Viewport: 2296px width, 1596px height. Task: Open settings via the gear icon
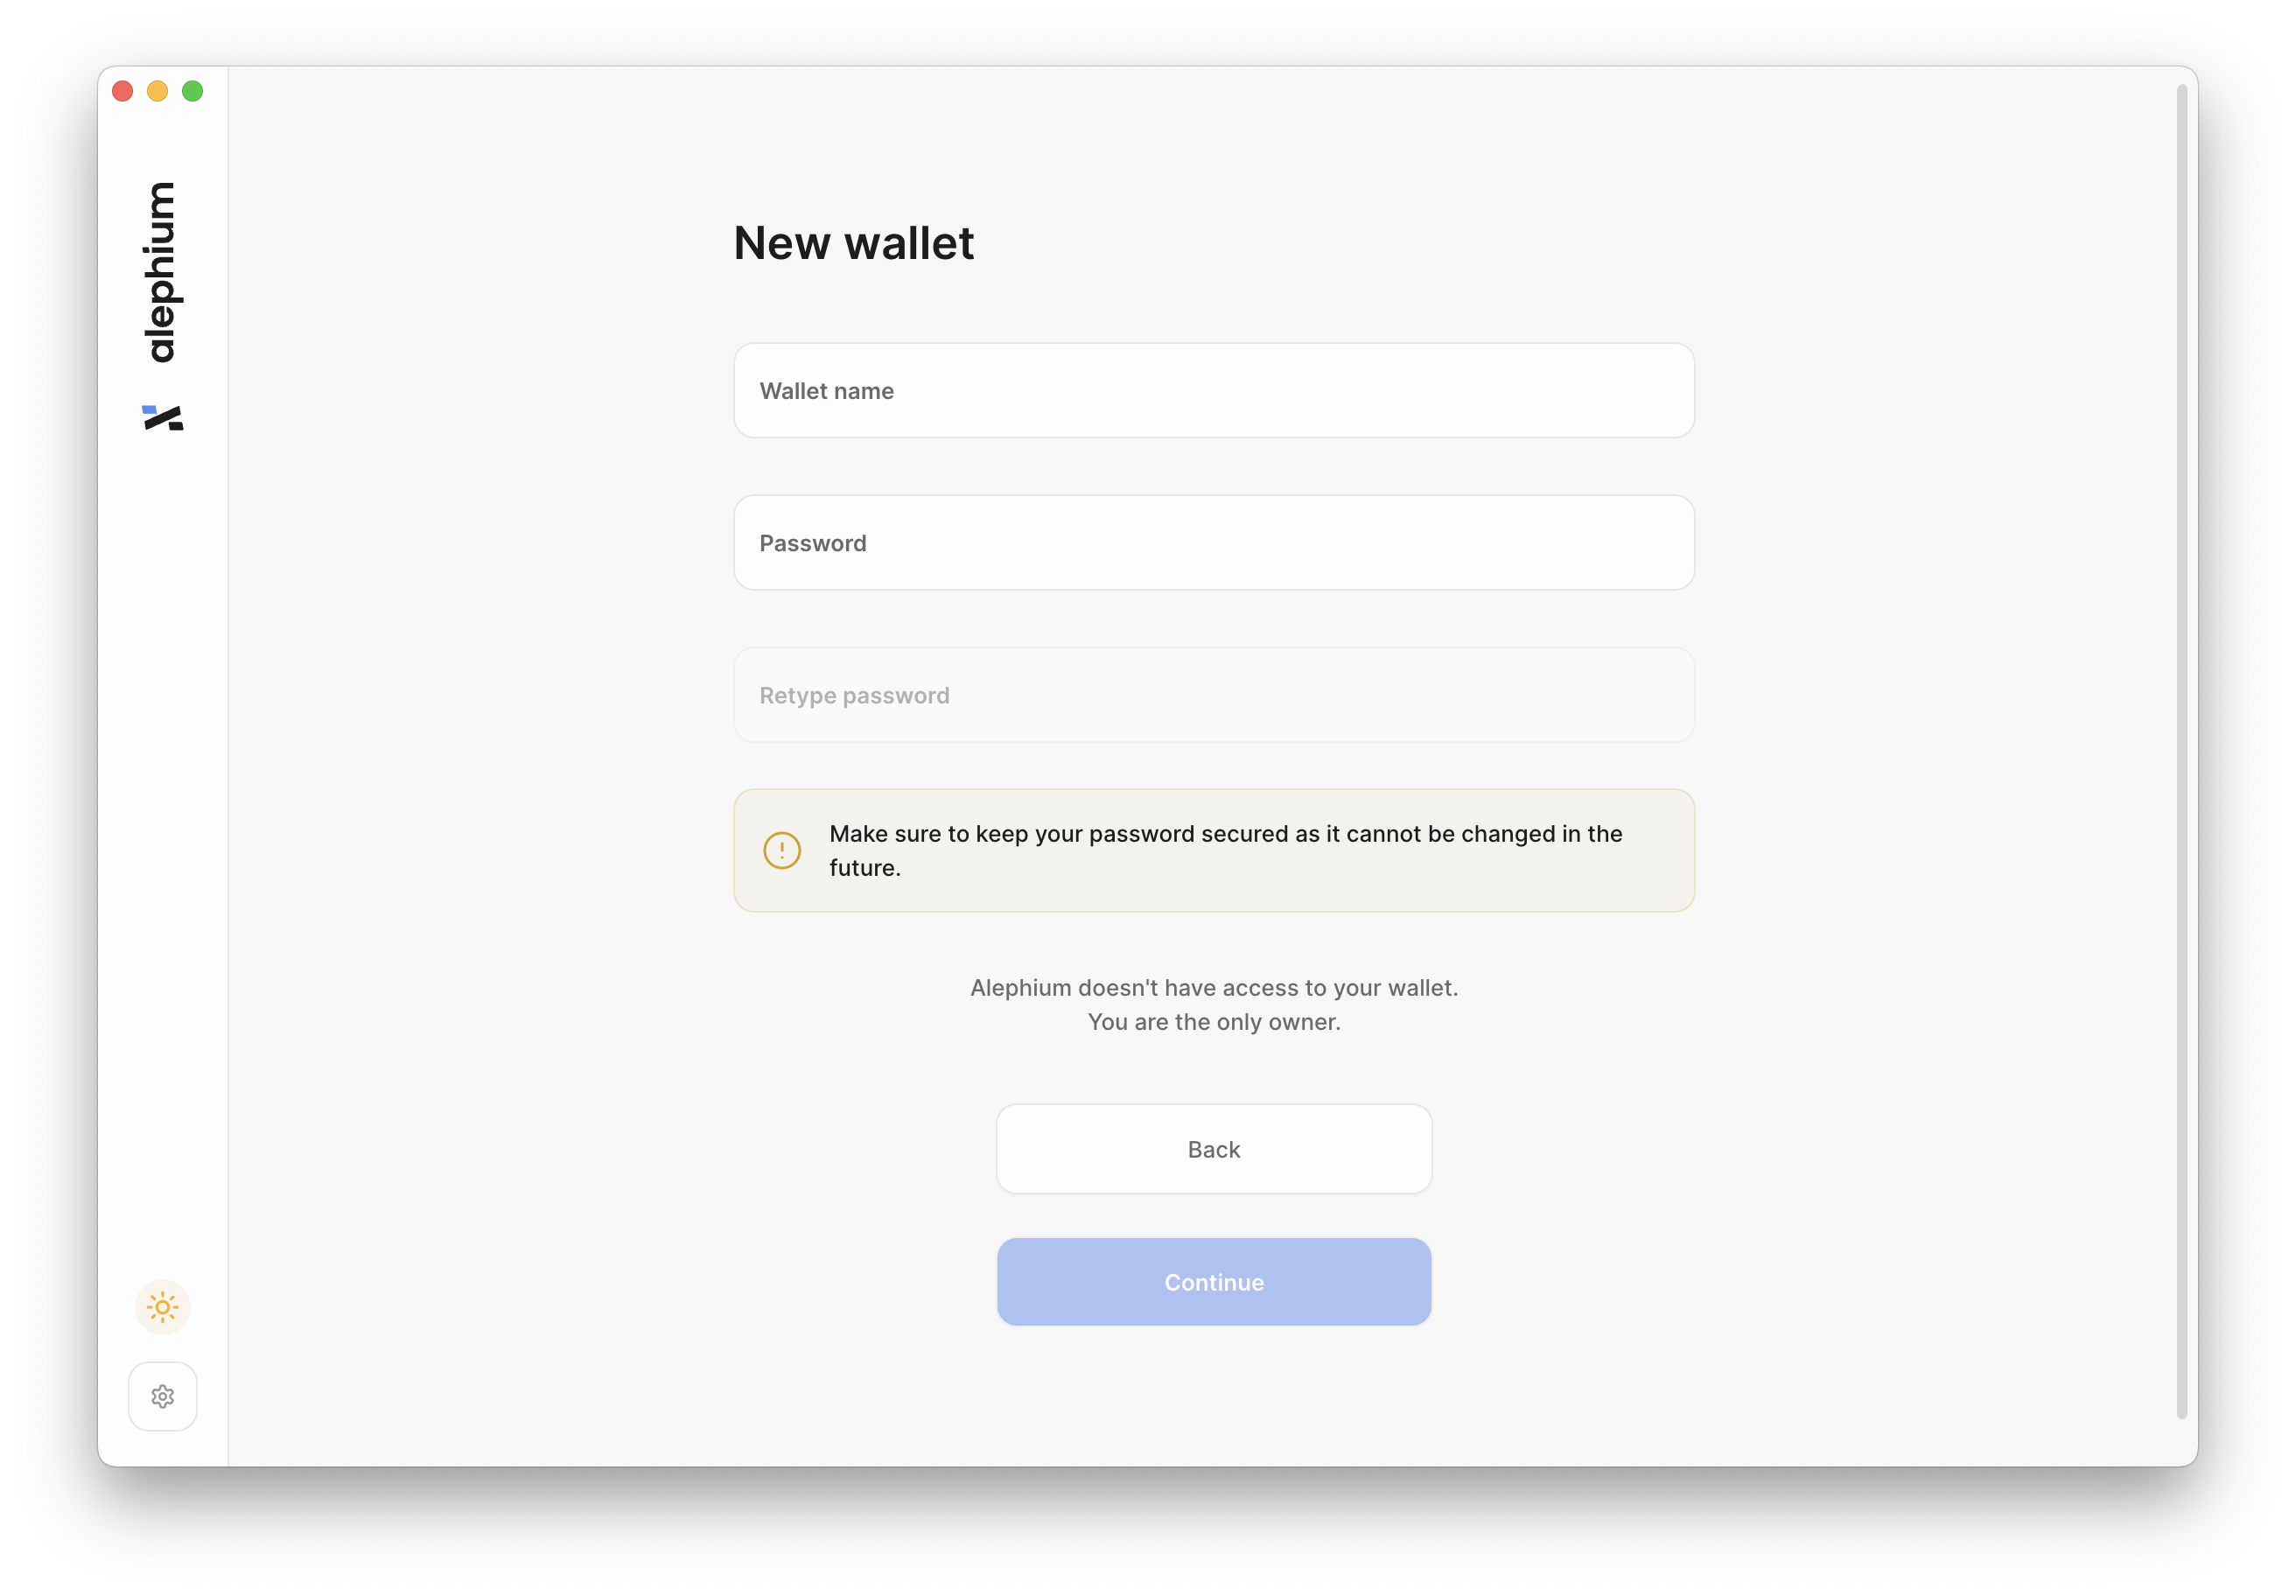pyautogui.click(x=162, y=1396)
